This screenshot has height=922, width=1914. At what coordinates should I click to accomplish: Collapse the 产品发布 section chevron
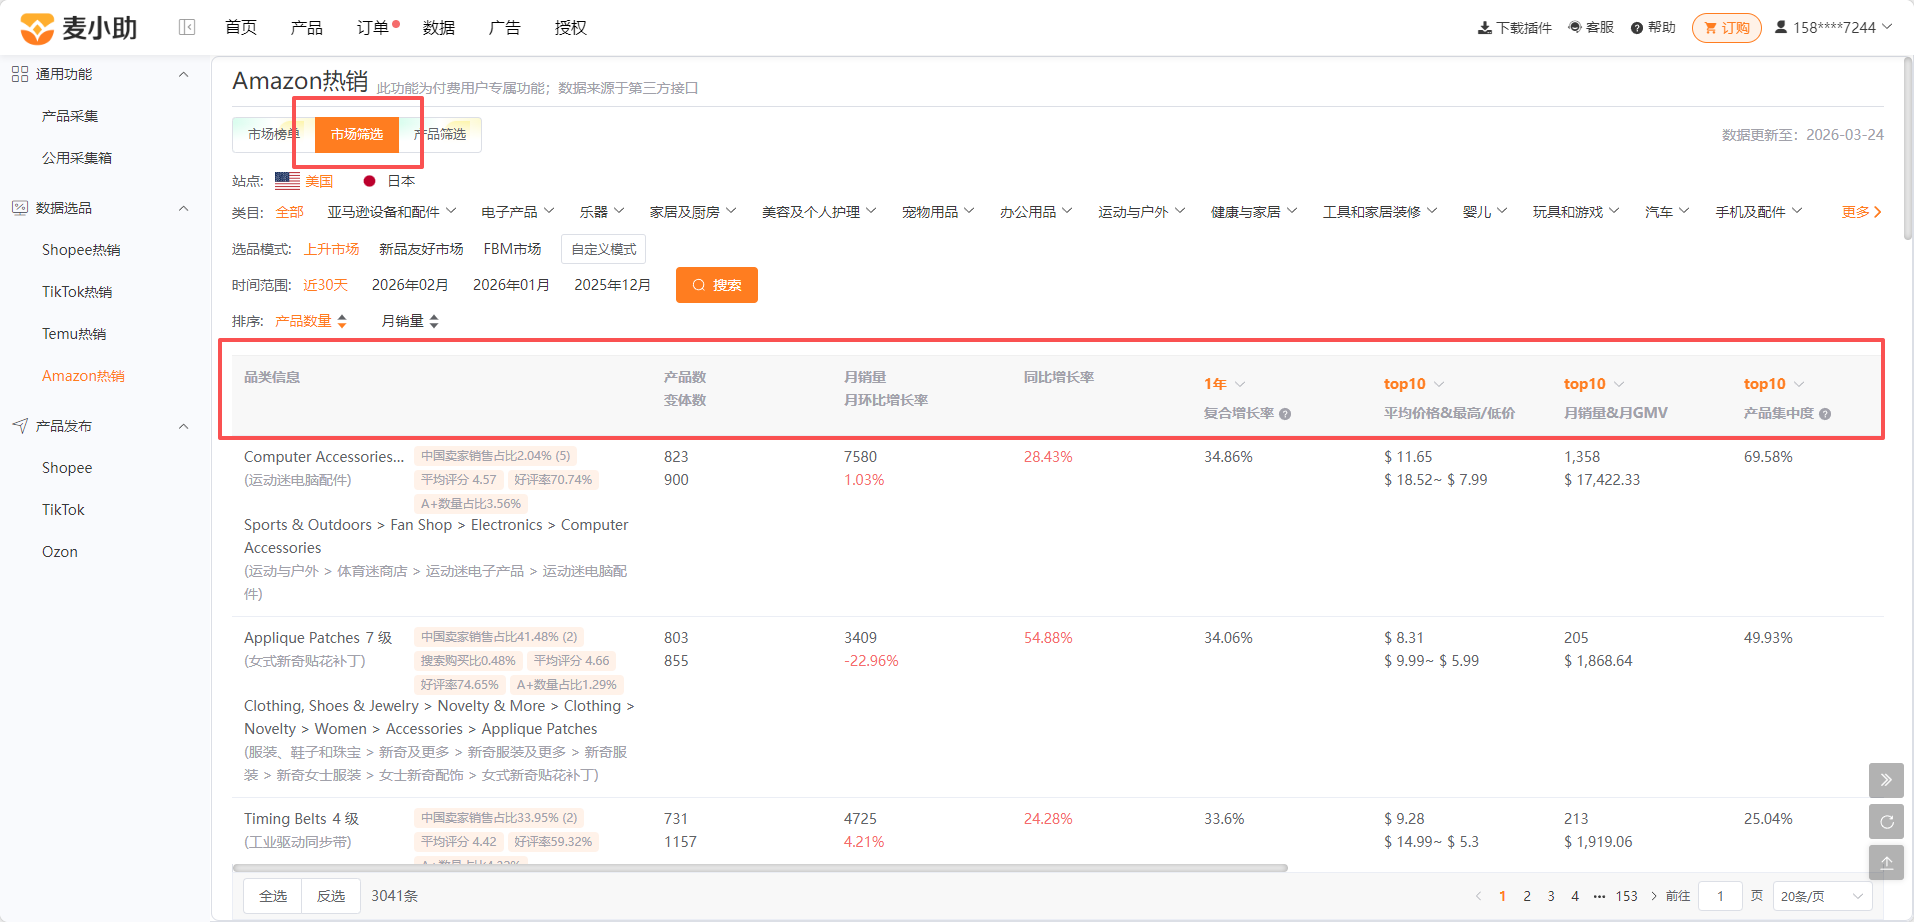tap(183, 426)
